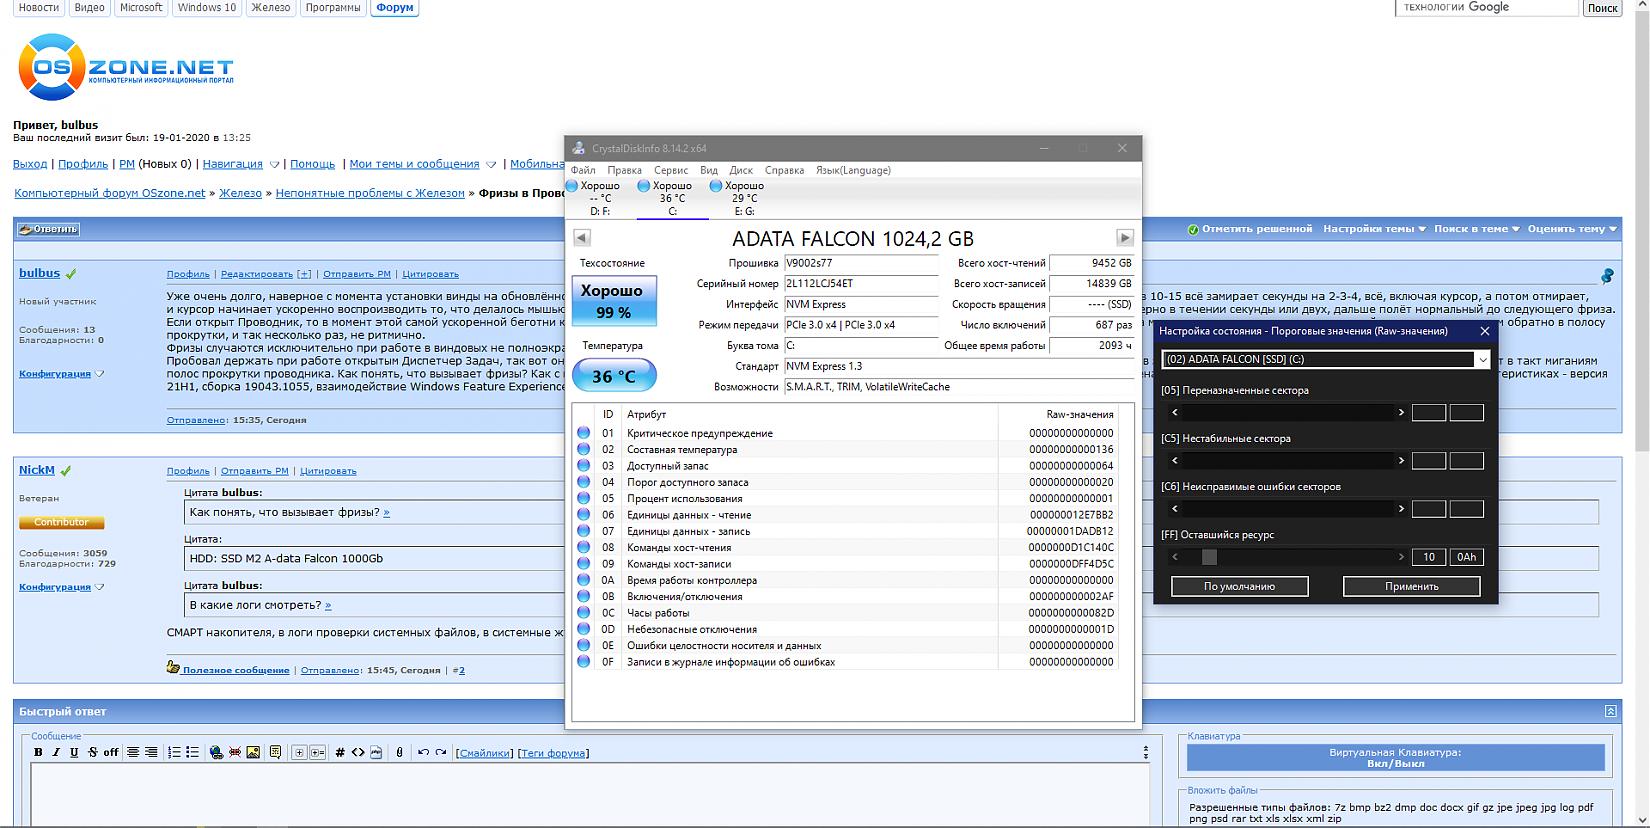Open the Сервис menu in CrystalDiskInfo
1650x828 pixels.
[x=670, y=170]
